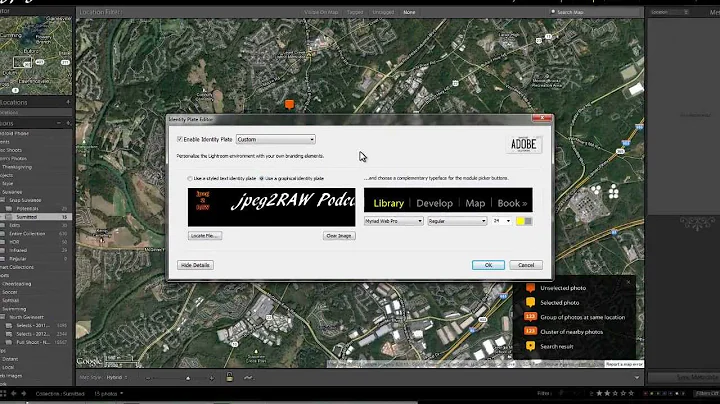Click the Clear Image button
This screenshot has height=404, width=720.
[x=339, y=236]
